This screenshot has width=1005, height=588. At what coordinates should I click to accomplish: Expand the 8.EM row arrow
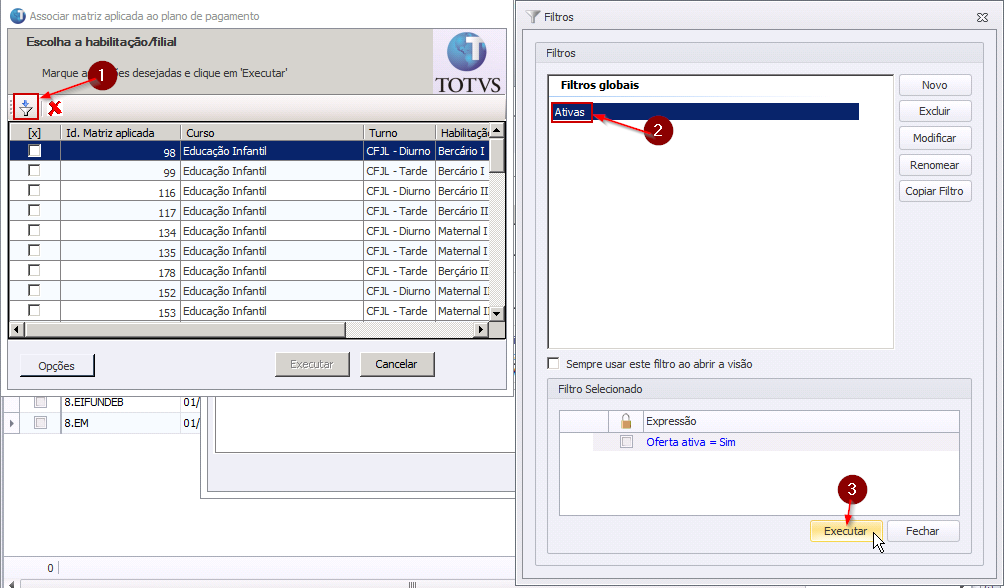(12, 423)
